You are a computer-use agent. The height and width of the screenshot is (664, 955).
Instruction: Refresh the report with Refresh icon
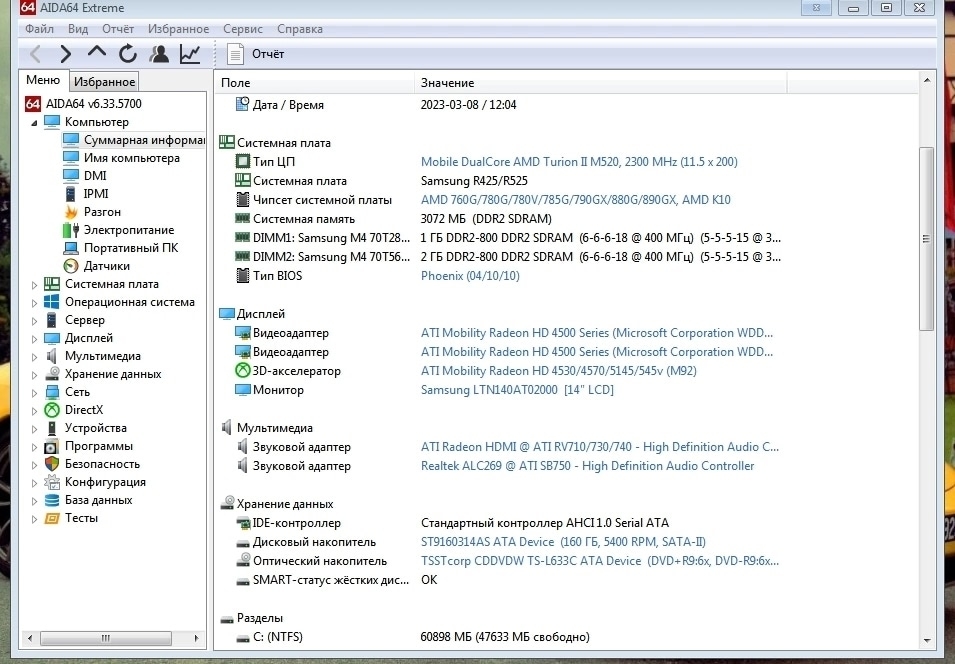(127, 54)
